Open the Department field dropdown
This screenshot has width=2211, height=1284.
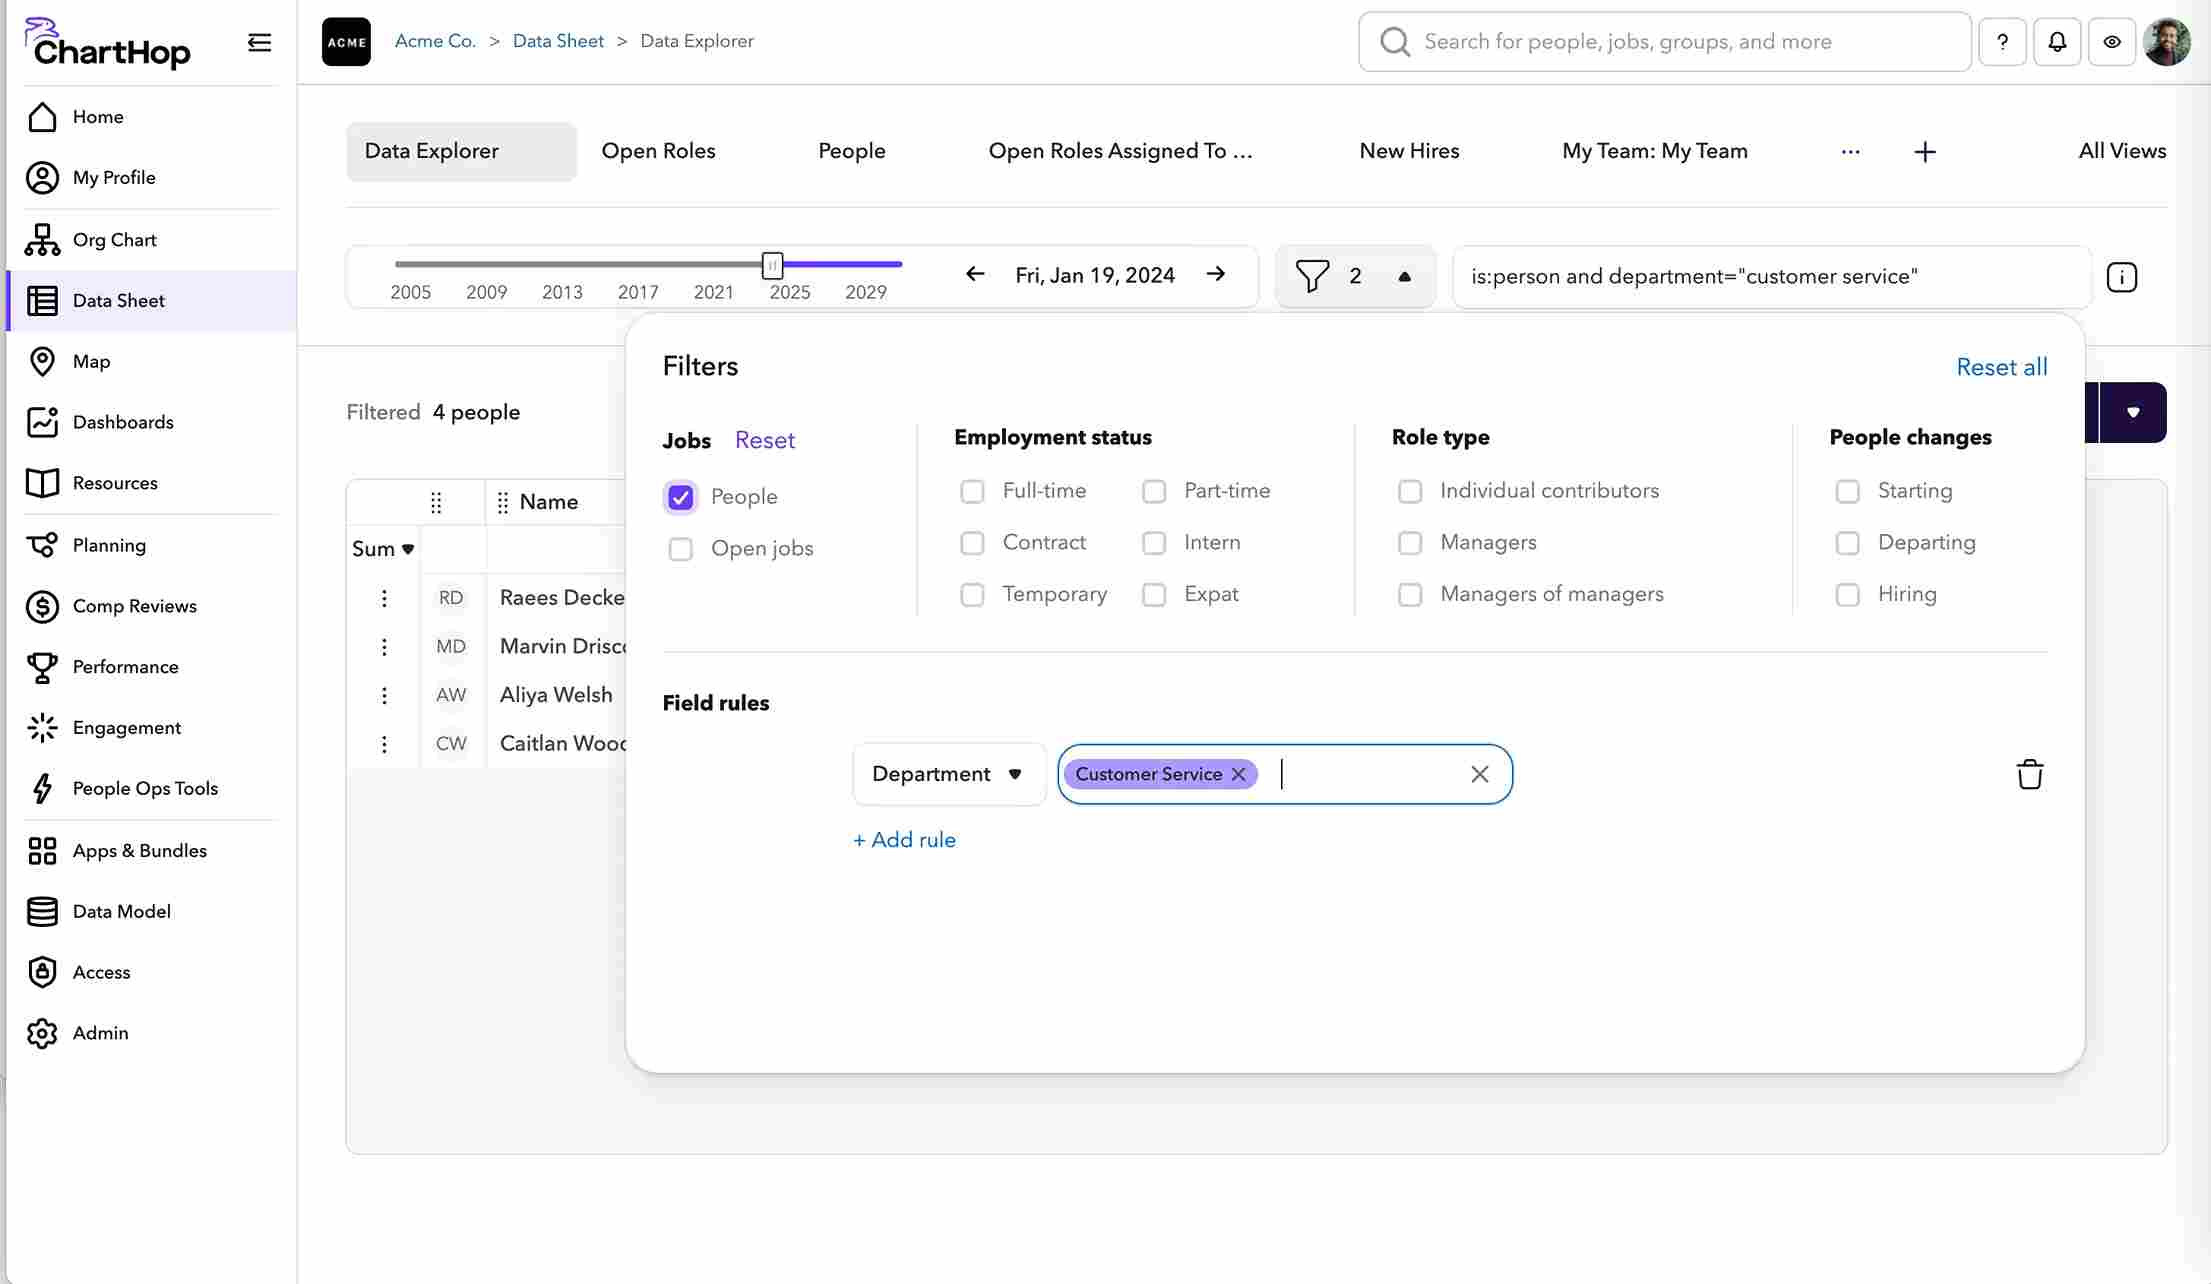pyautogui.click(x=948, y=774)
